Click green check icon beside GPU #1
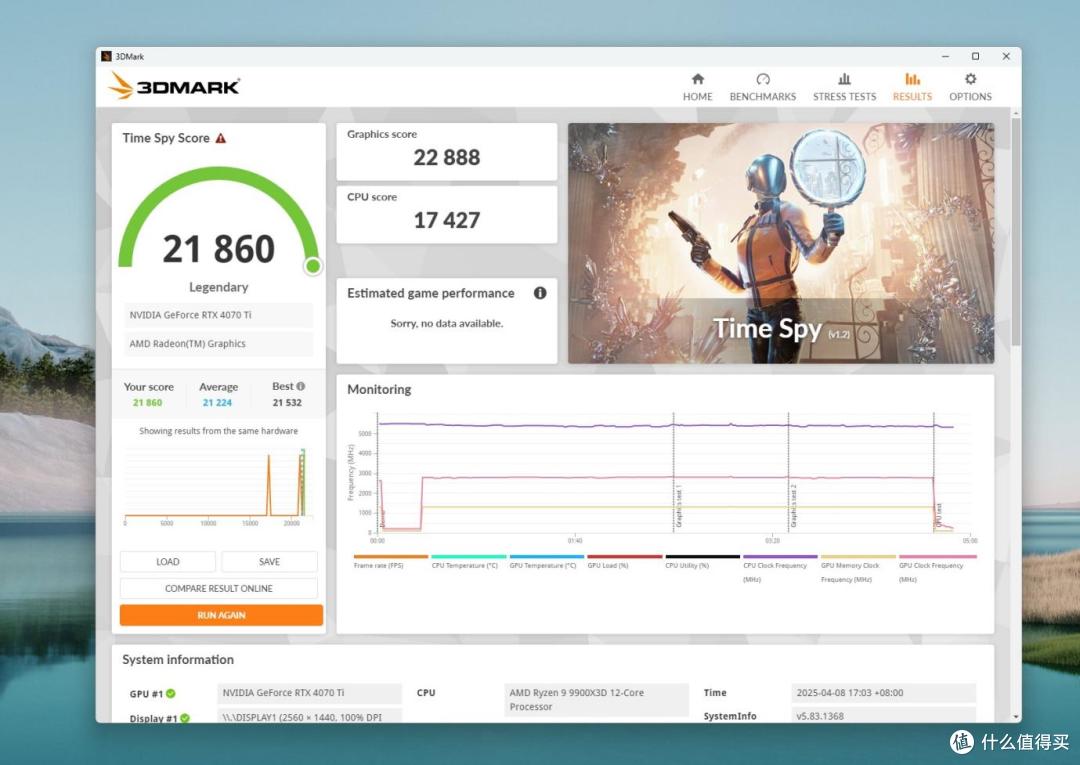This screenshot has width=1080, height=765. (x=171, y=693)
